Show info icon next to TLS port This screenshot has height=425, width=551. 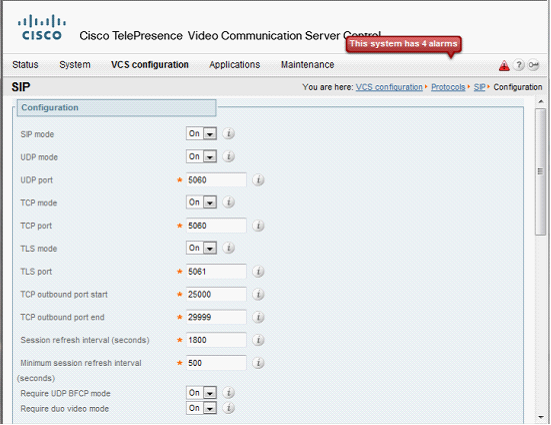tap(258, 271)
